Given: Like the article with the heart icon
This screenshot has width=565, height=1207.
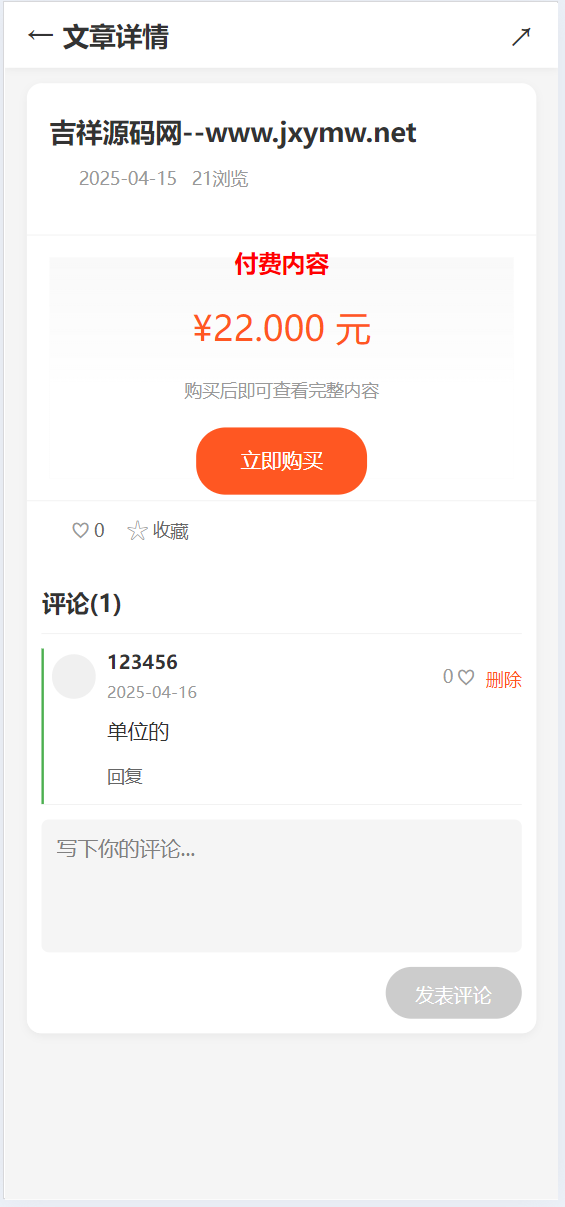Looking at the screenshot, I should [x=80, y=531].
